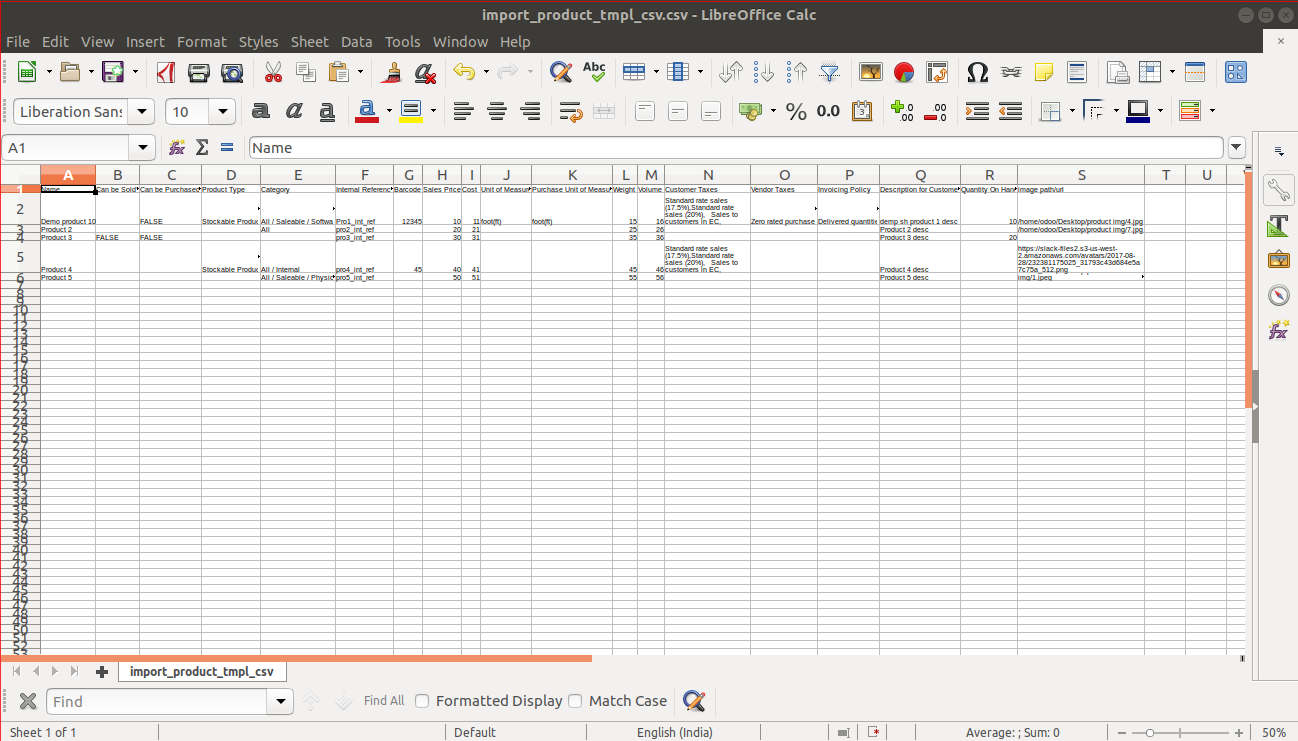Screen dimensions: 1298x741
Task: Click the Find text input field
Action: pyautogui.click(x=158, y=702)
